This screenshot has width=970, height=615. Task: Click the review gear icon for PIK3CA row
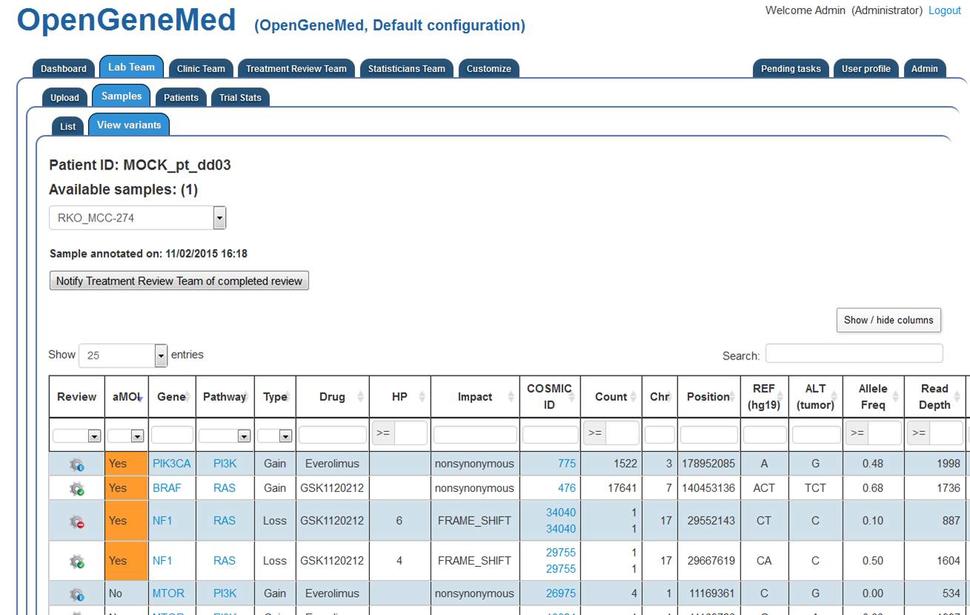point(76,464)
